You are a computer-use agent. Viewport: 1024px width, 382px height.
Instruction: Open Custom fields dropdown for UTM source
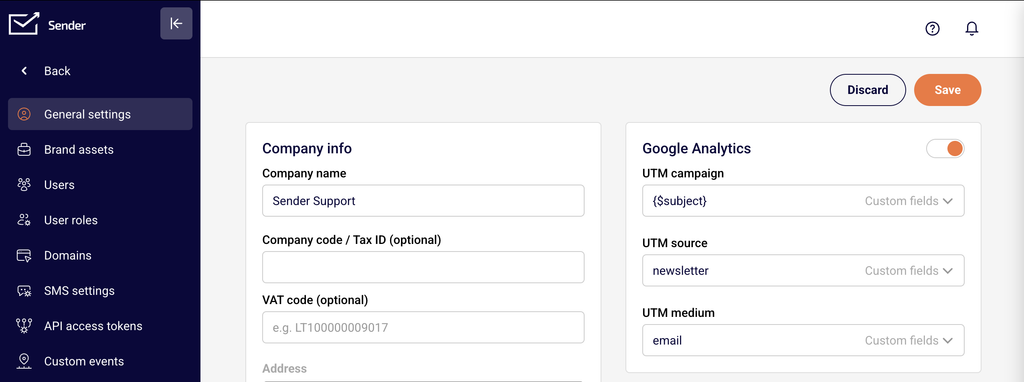point(909,270)
